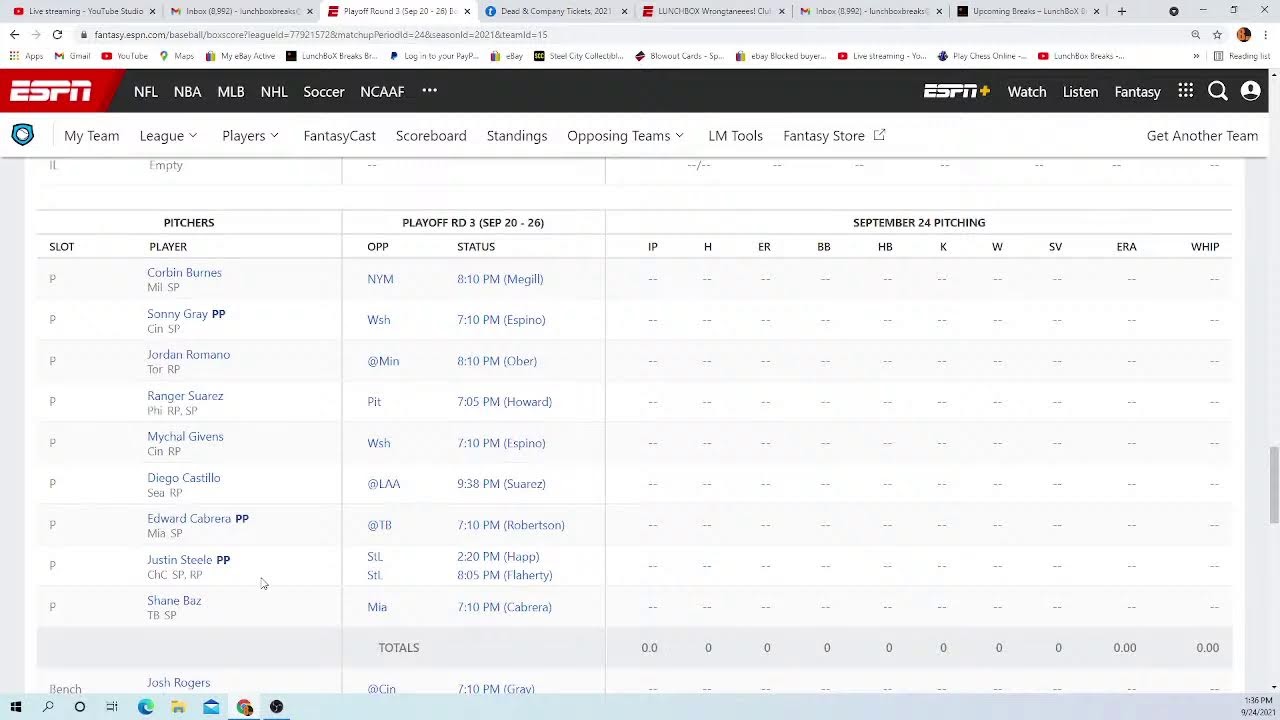
Task: Open the ESPN apps grid icon
Action: pos(1185,91)
